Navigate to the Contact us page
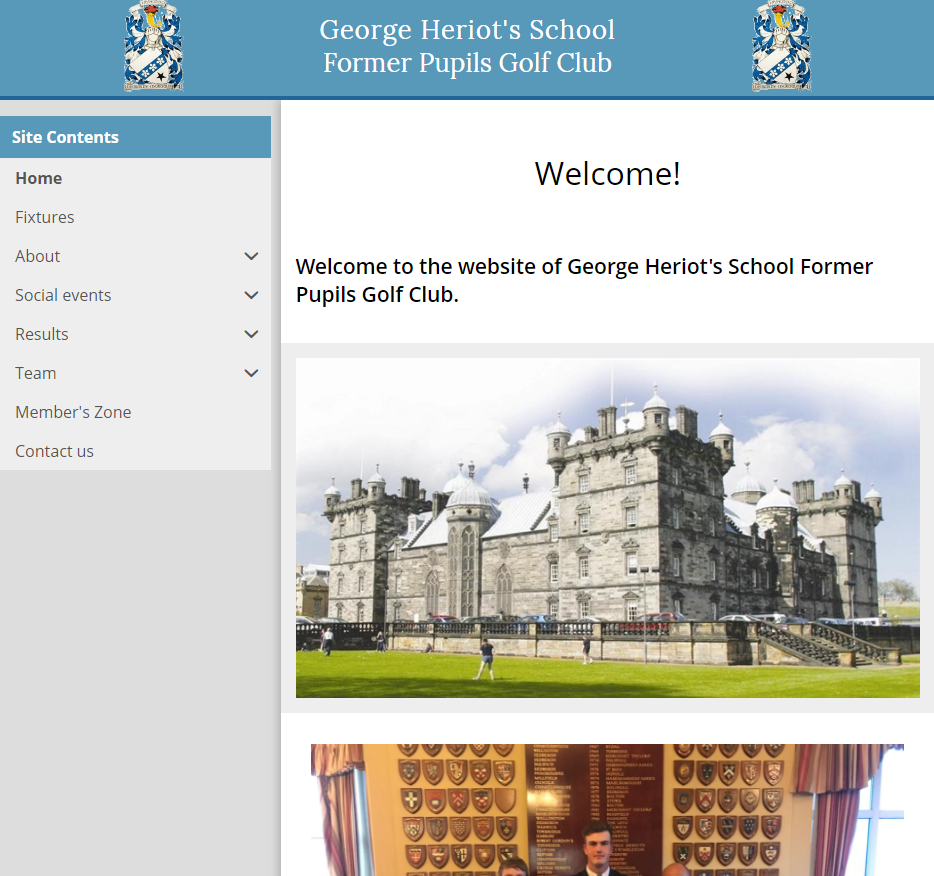This screenshot has height=876, width=934. click(55, 451)
